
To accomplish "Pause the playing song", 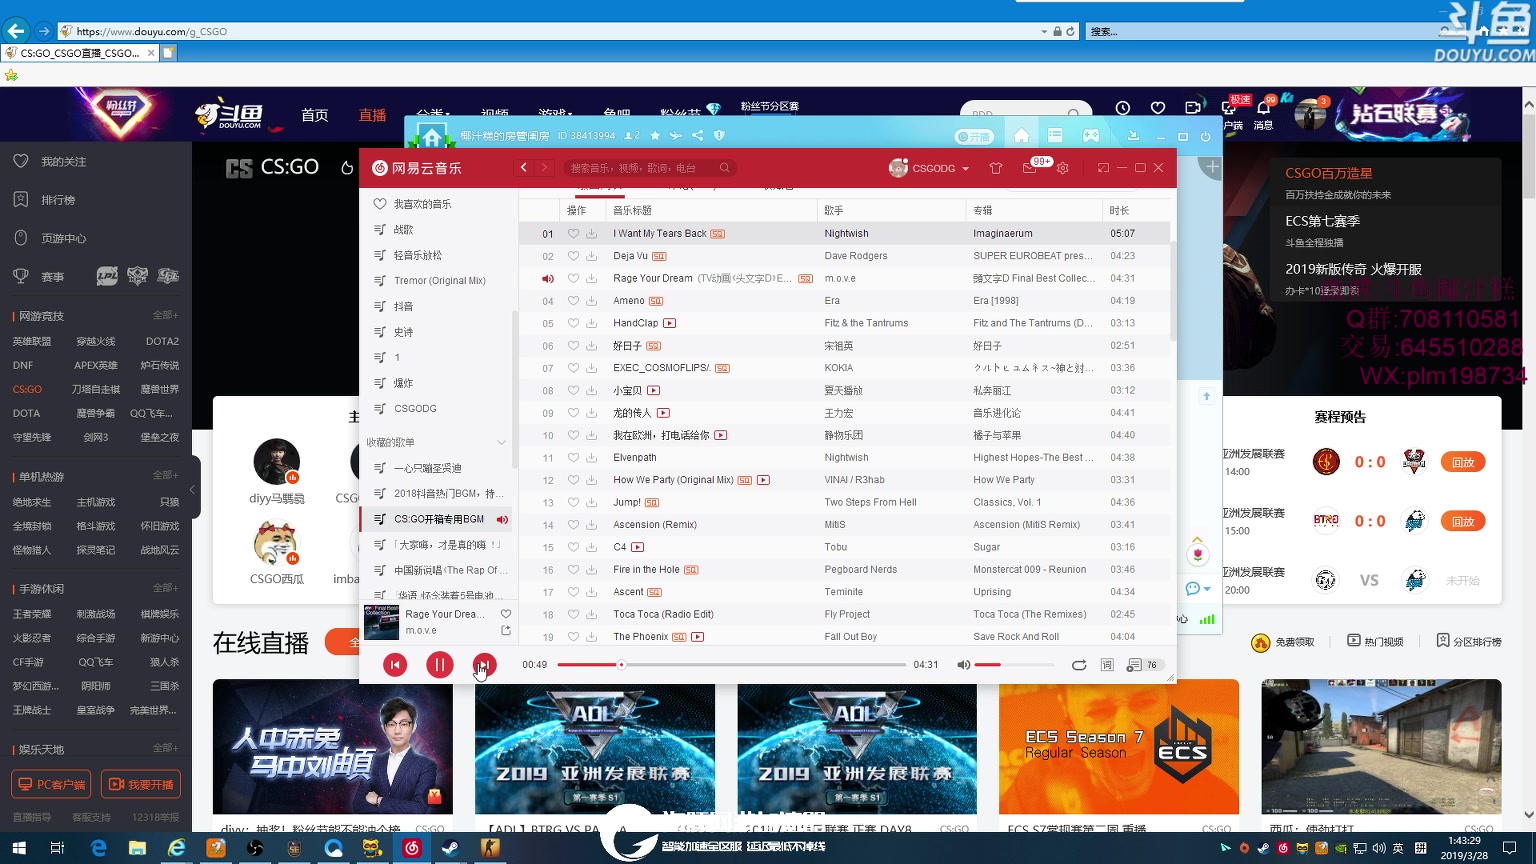I will pos(440,665).
